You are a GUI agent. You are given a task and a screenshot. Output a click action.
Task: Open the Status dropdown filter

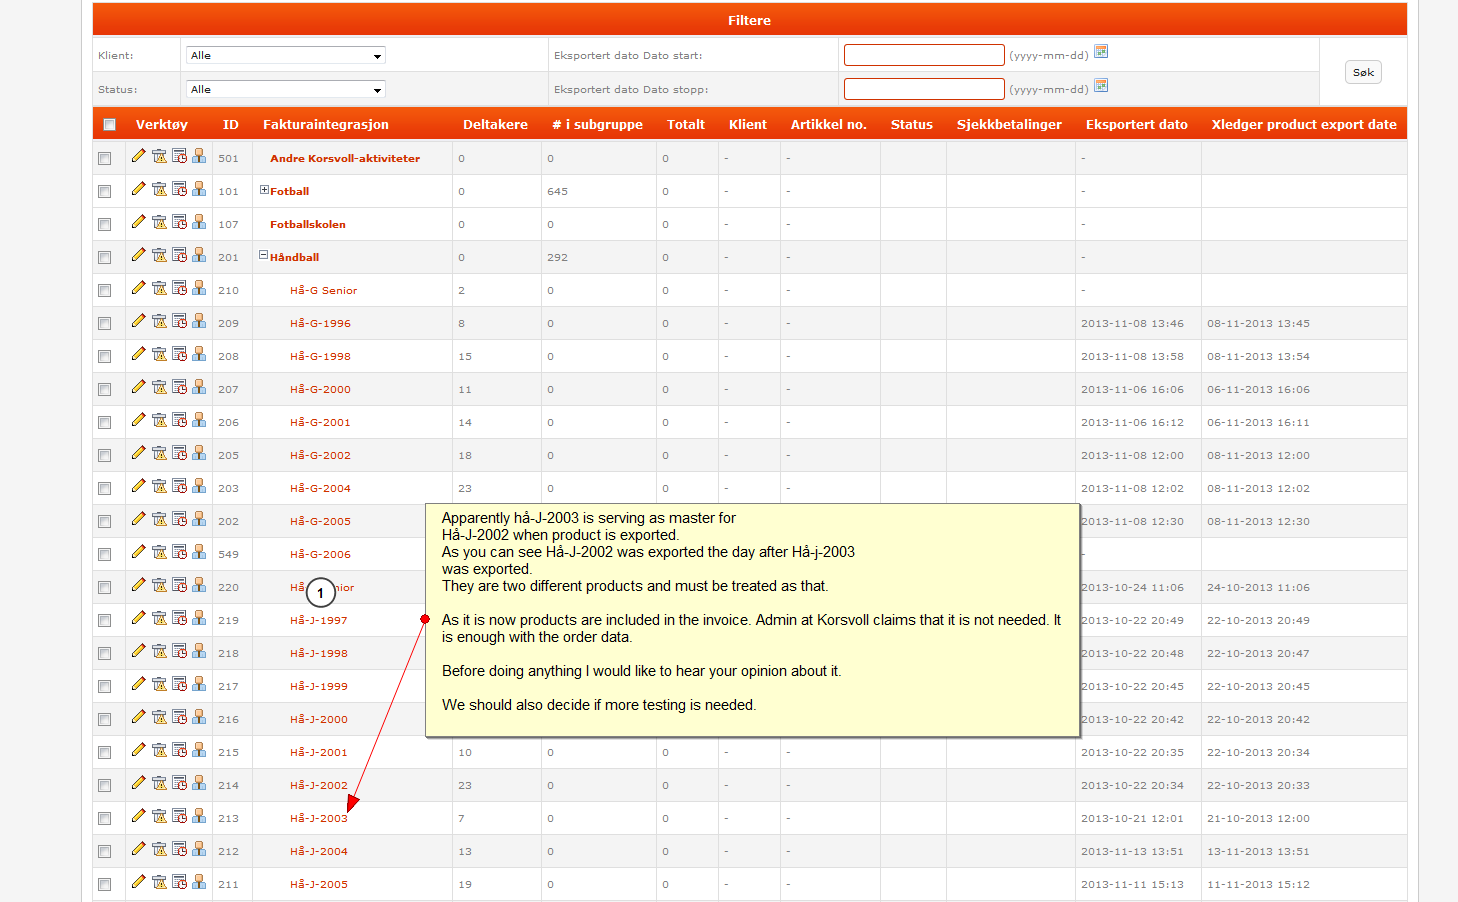tap(286, 90)
